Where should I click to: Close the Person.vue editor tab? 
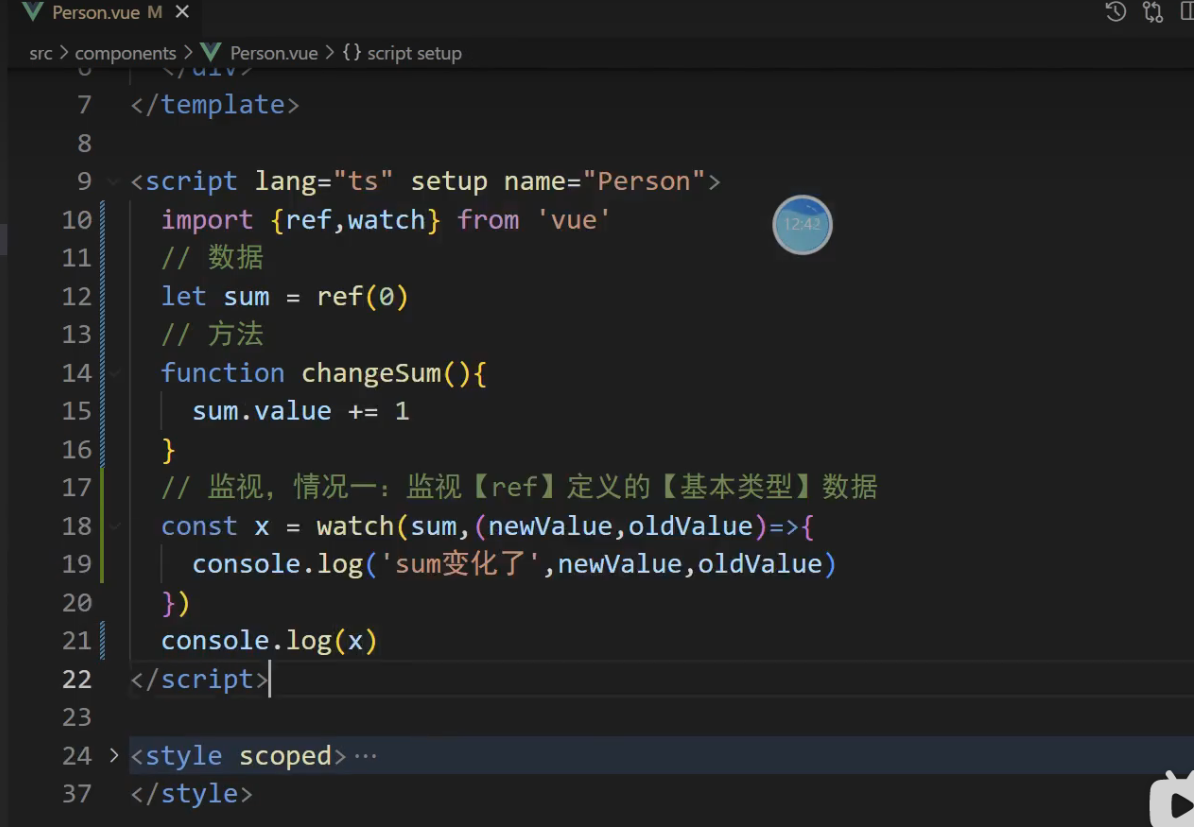click(x=182, y=12)
